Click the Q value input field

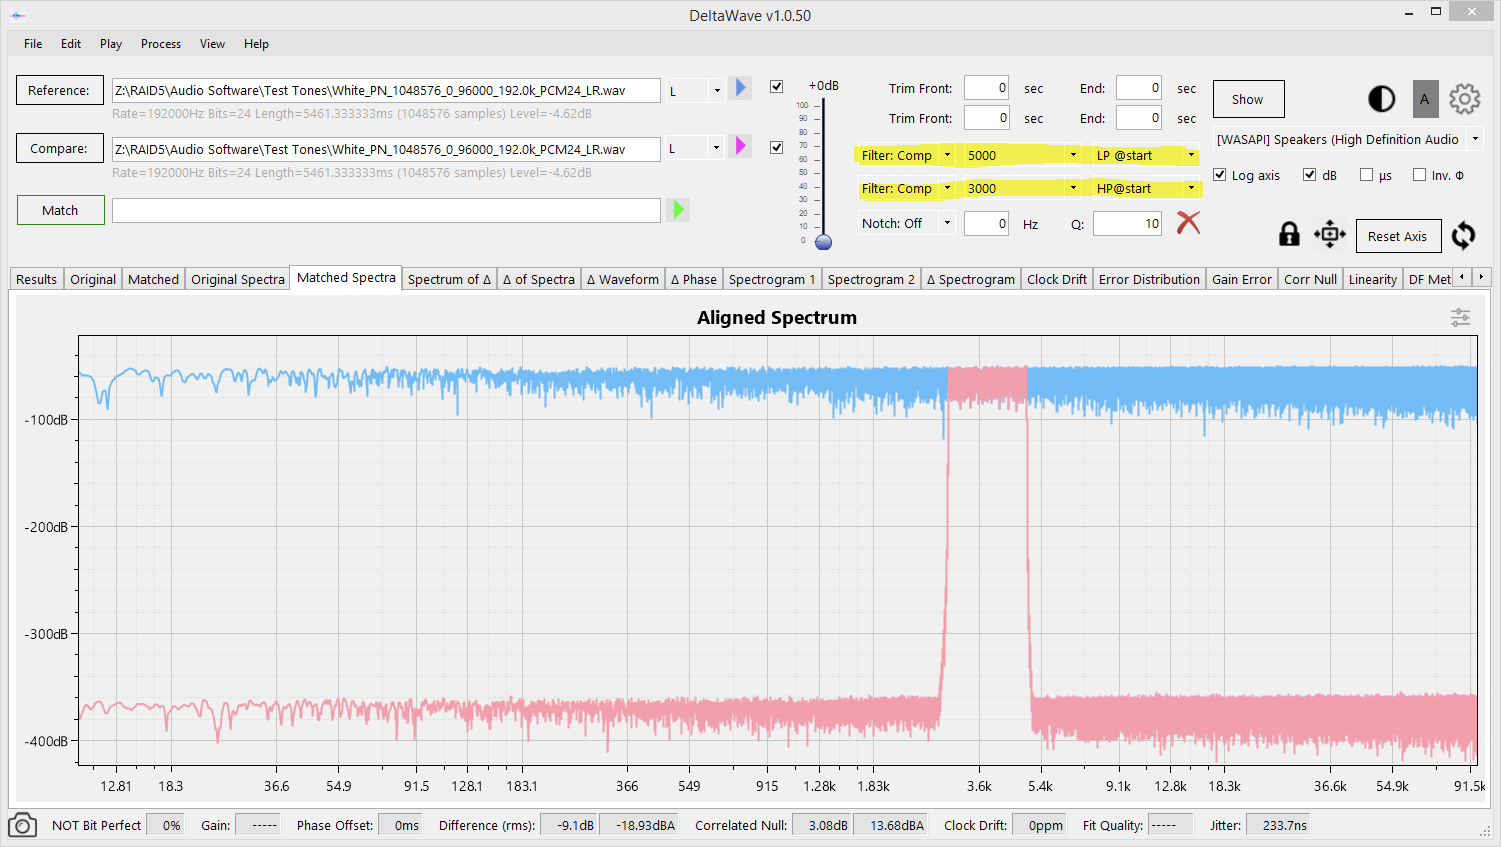coord(1127,224)
